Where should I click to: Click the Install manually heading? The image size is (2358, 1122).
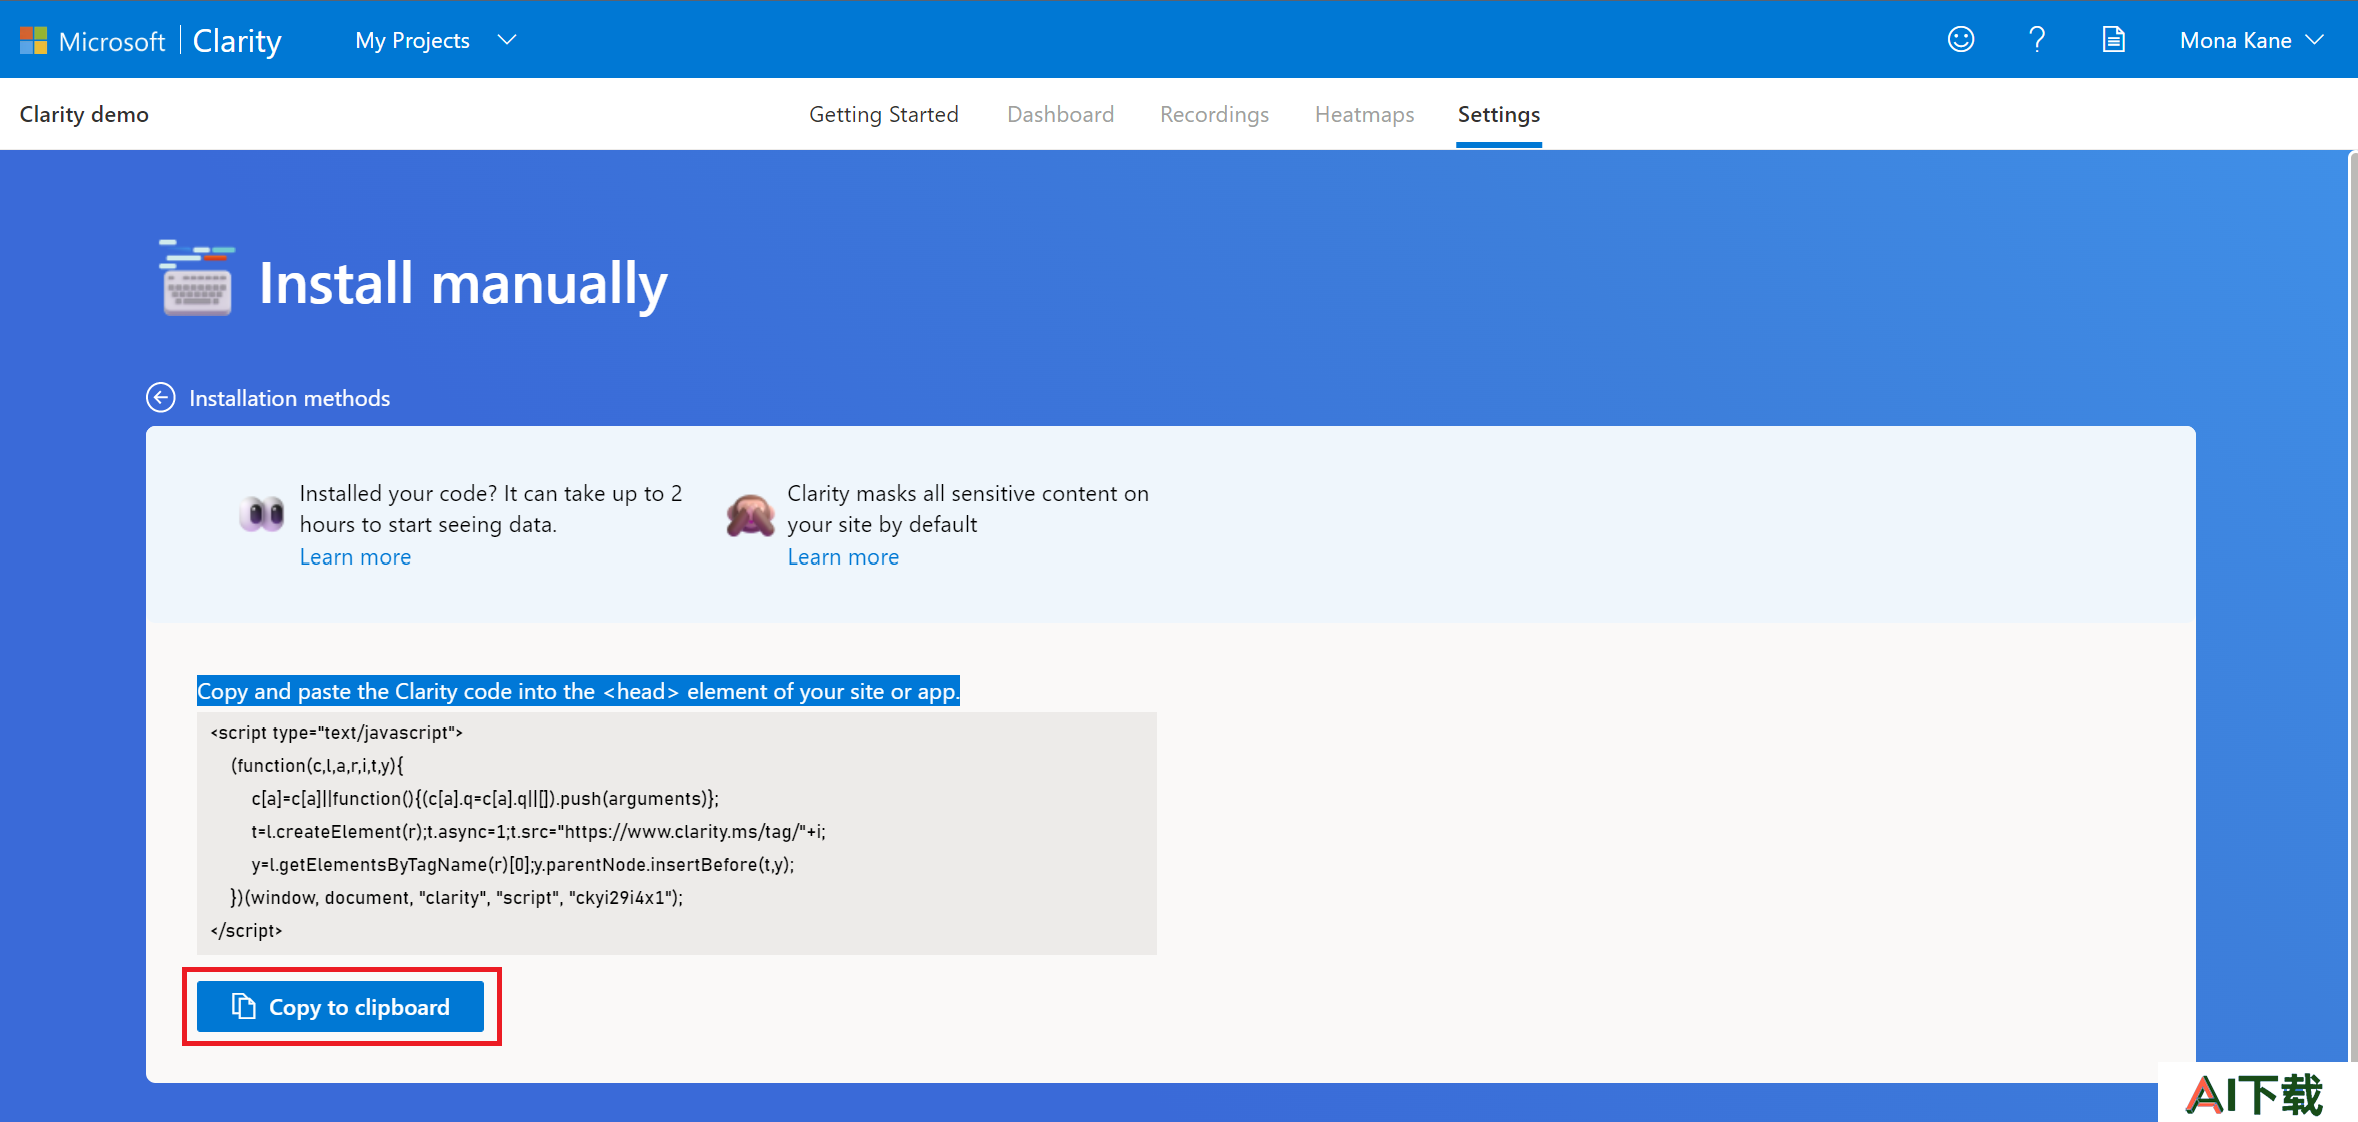(x=463, y=283)
